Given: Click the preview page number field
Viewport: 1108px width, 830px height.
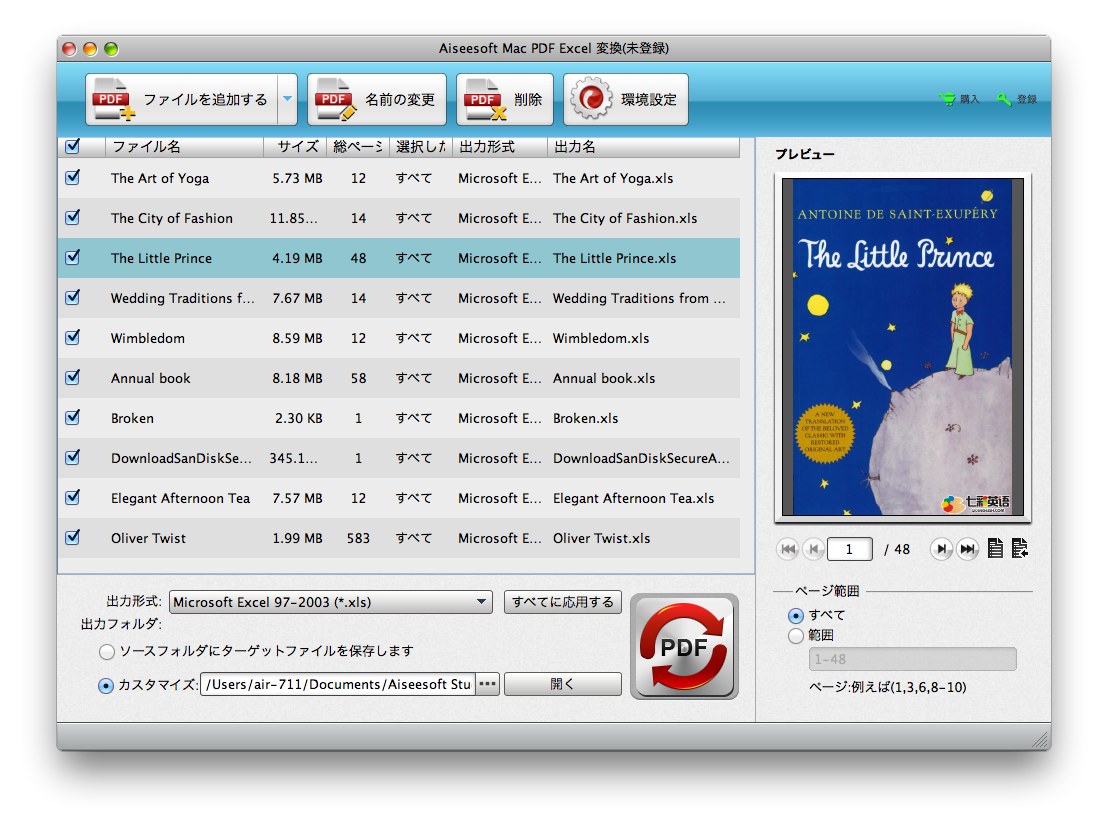Looking at the screenshot, I should click(850, 549).
